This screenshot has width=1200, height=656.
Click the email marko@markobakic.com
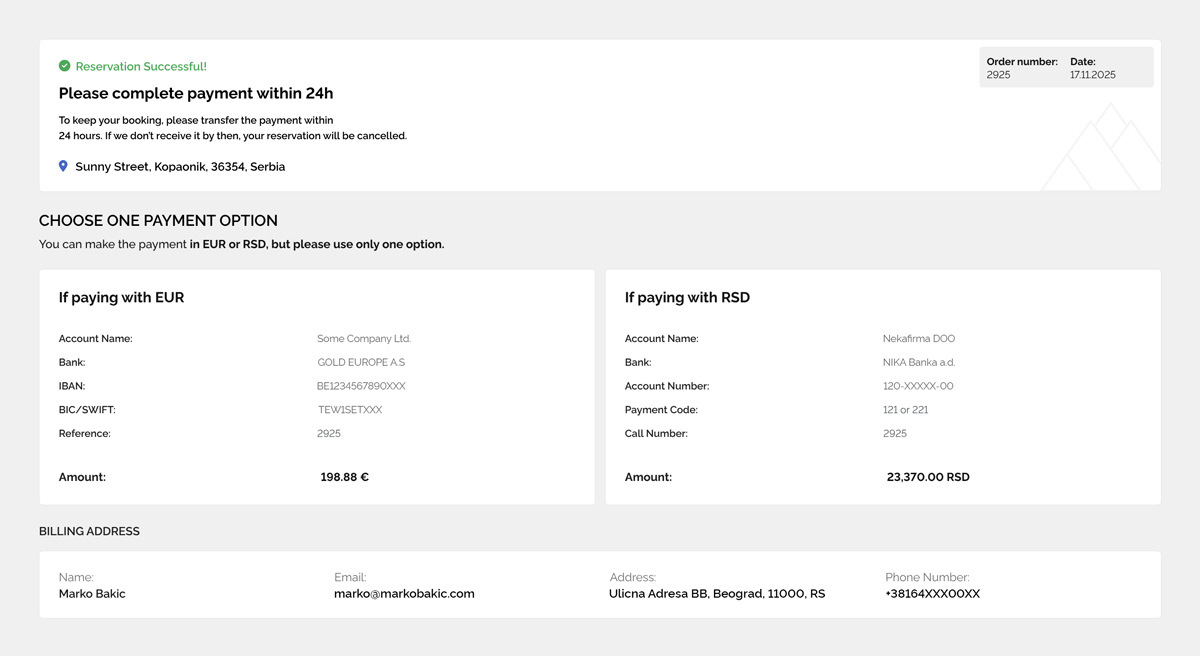[x=404, y=594]
